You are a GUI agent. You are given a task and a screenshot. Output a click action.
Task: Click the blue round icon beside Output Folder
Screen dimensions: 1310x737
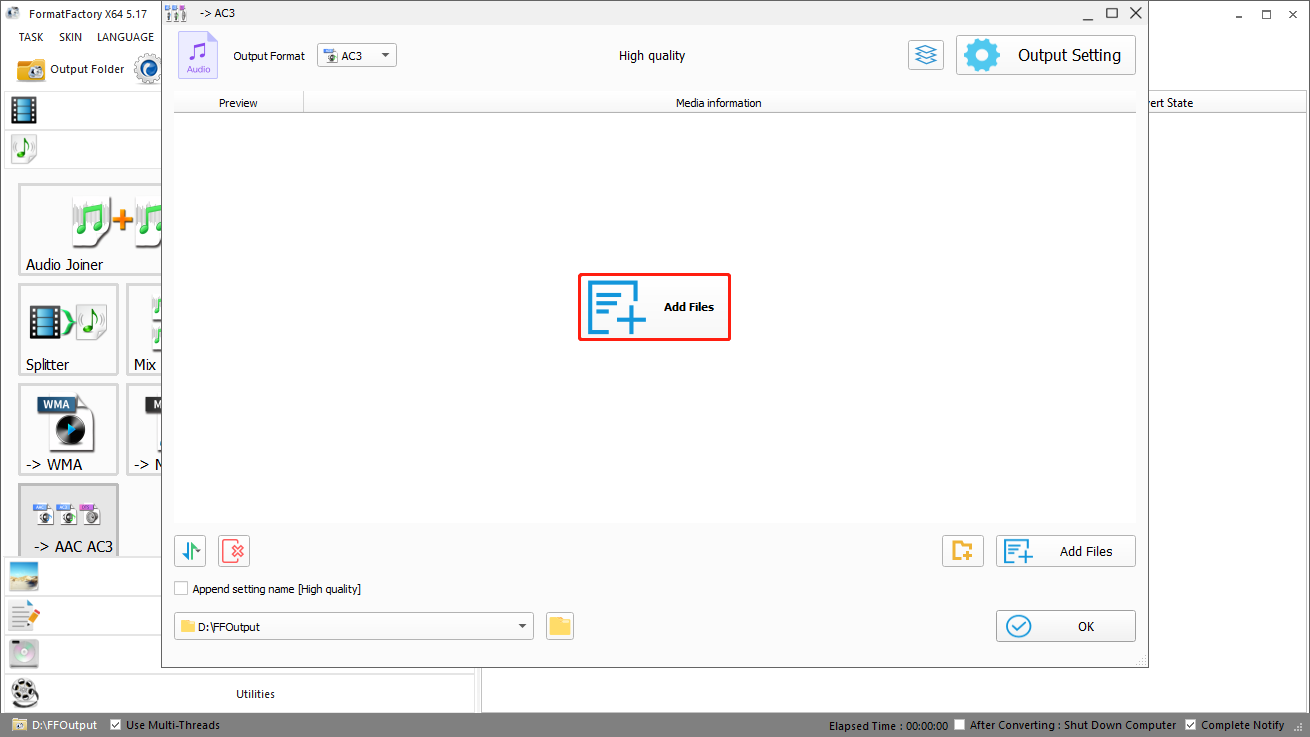tap(148, 69)
